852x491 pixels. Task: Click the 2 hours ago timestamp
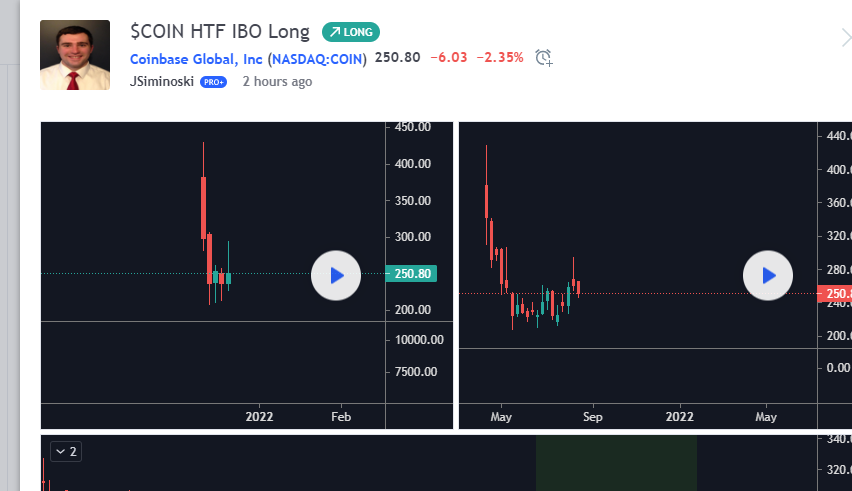(277, 81)
